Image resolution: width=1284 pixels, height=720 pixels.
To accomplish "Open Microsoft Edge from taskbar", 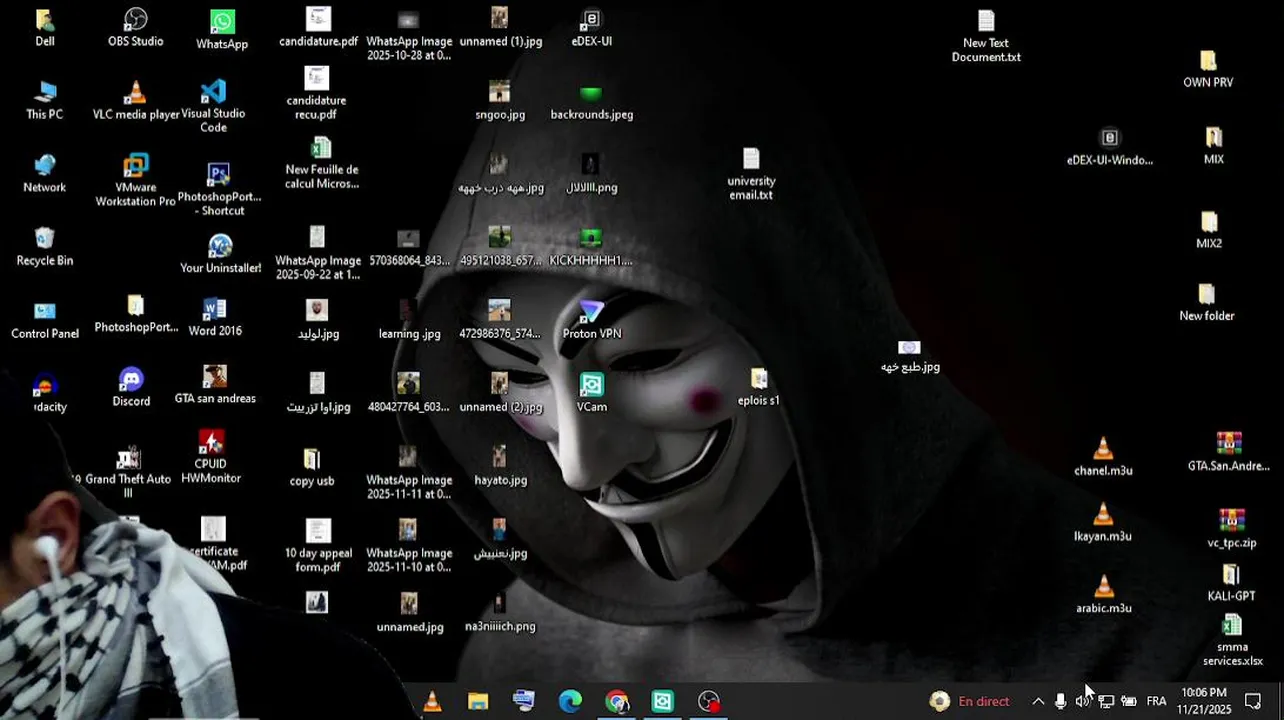I will (x=570, y=701).
